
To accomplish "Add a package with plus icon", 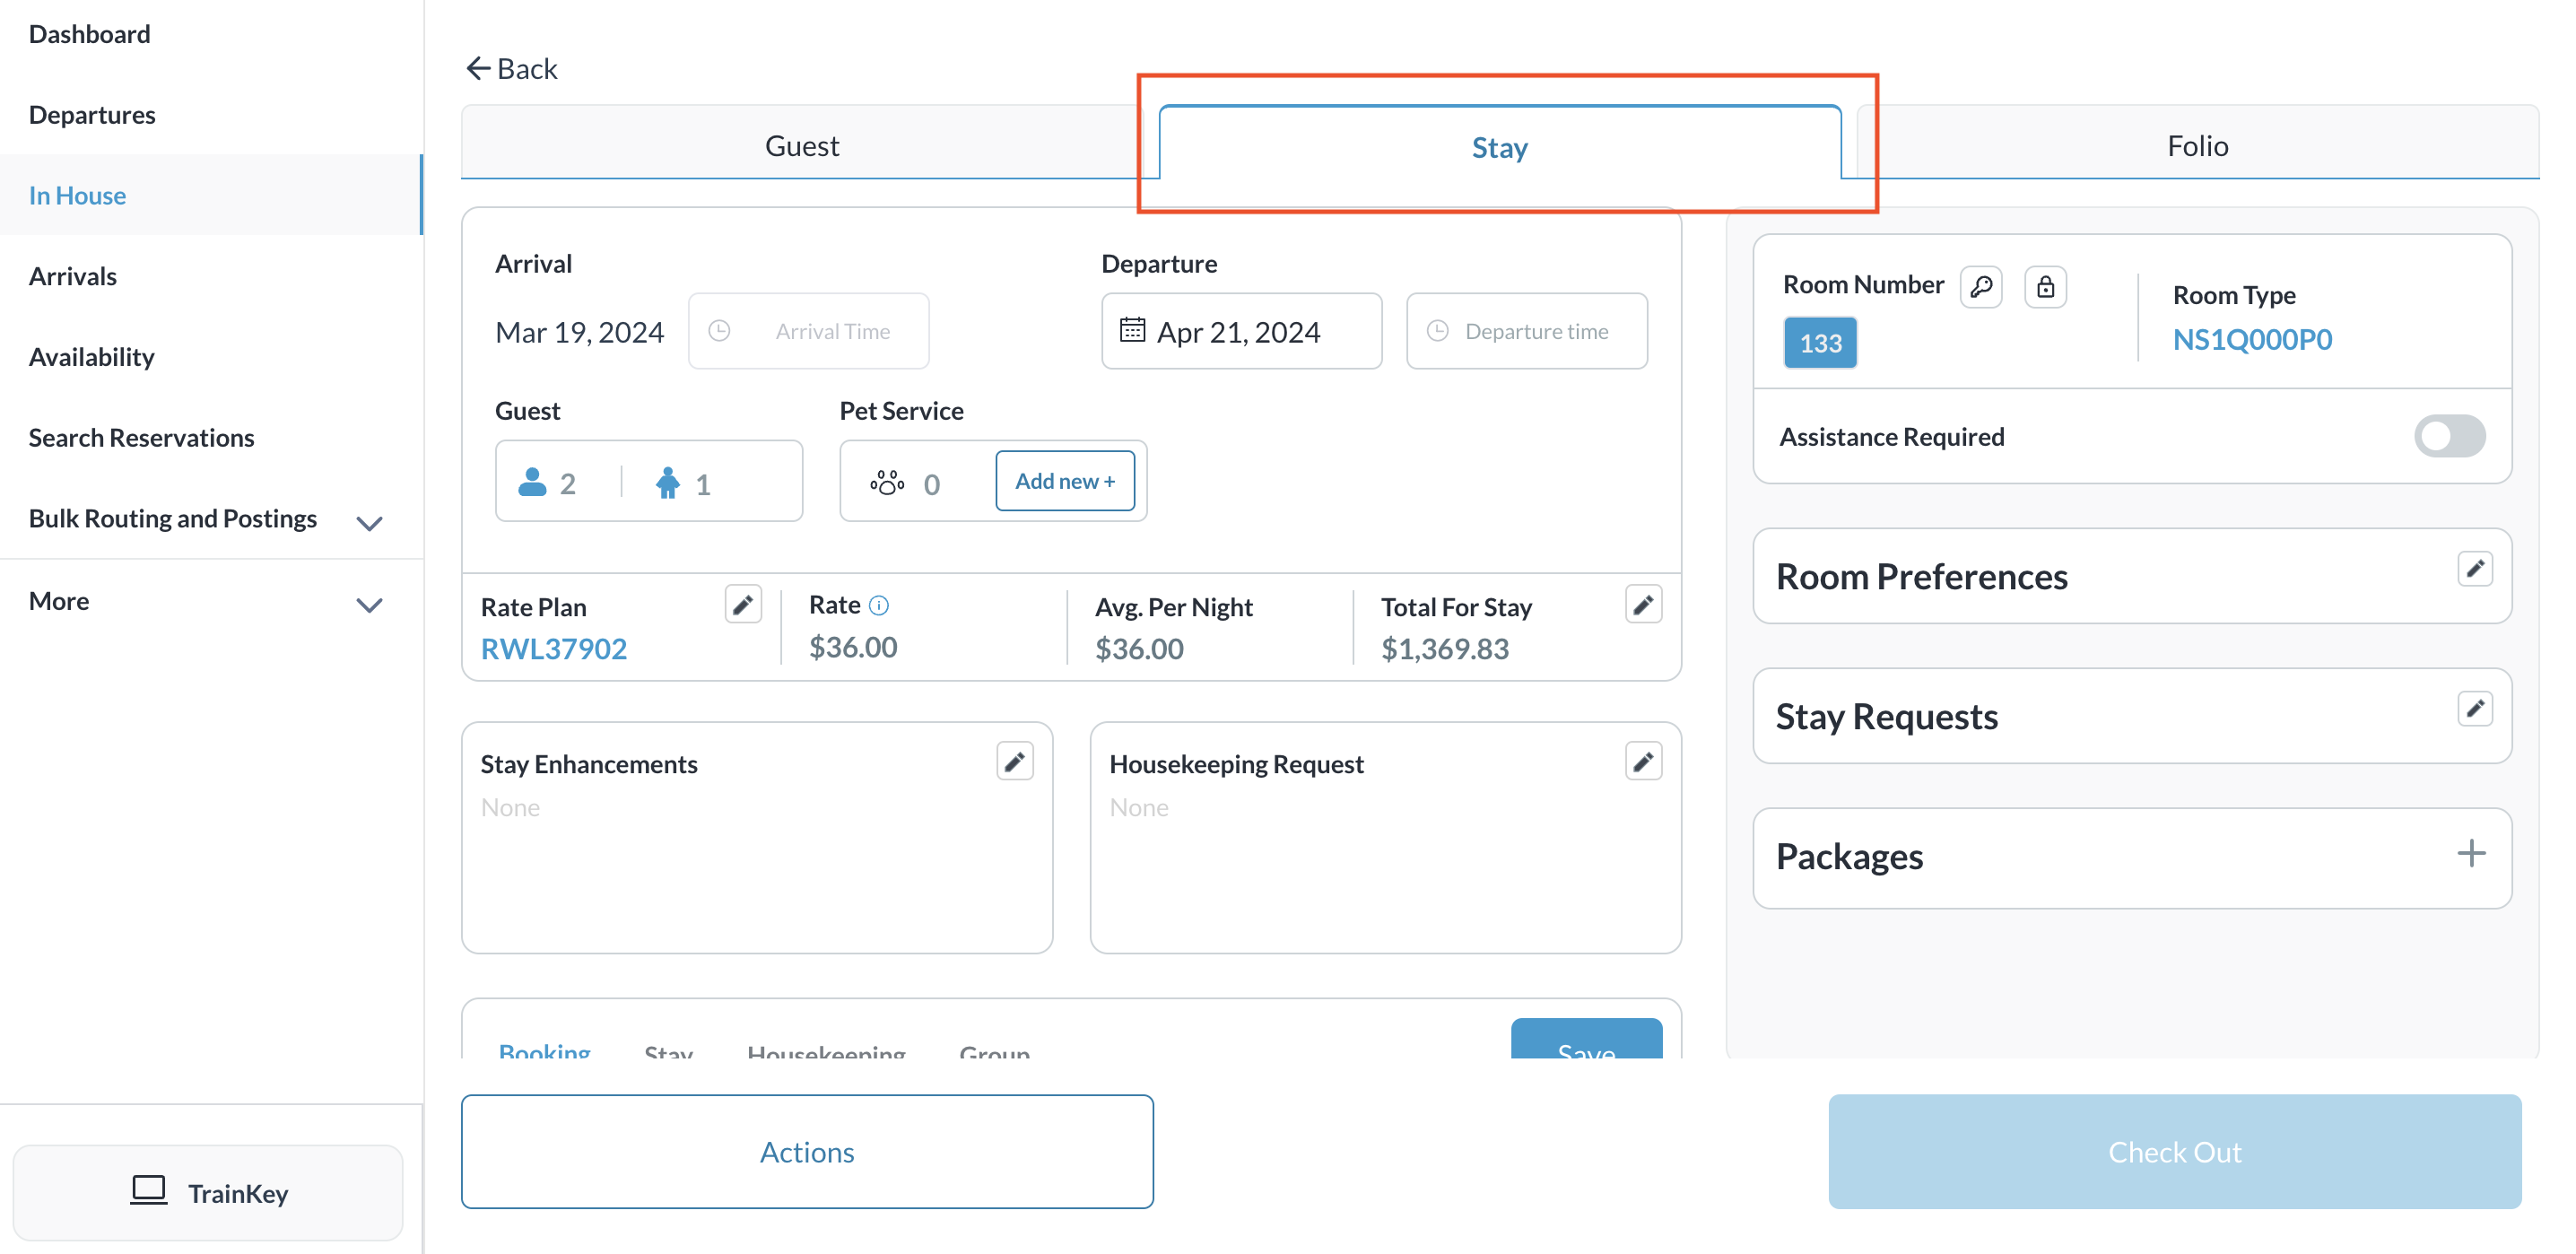I will coord(2470,854).
